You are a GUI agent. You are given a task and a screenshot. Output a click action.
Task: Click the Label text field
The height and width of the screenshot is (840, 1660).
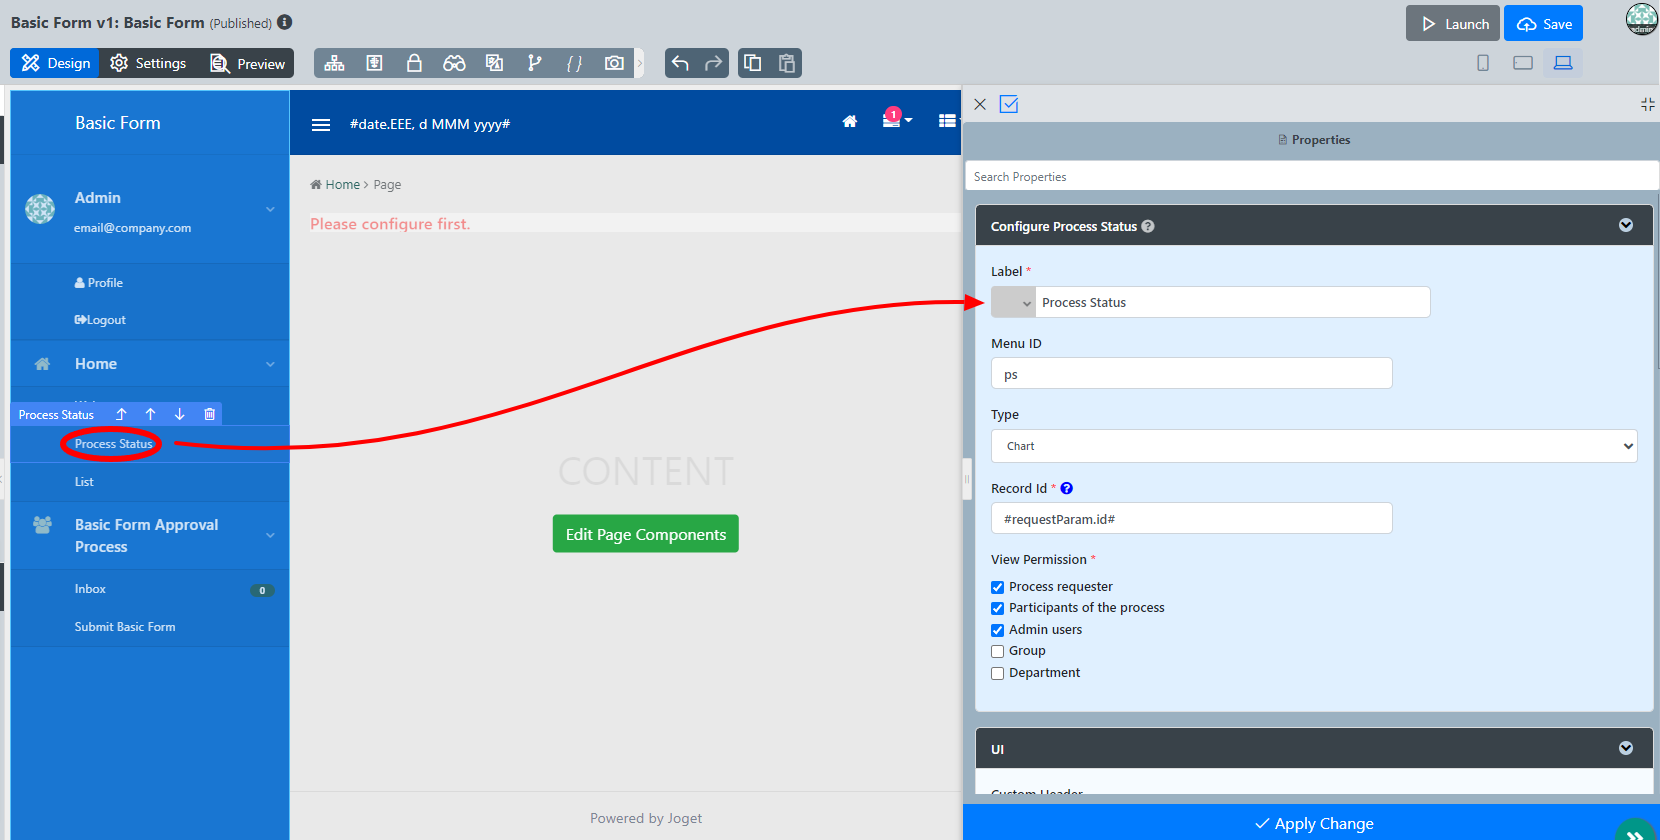(1233, 302)
